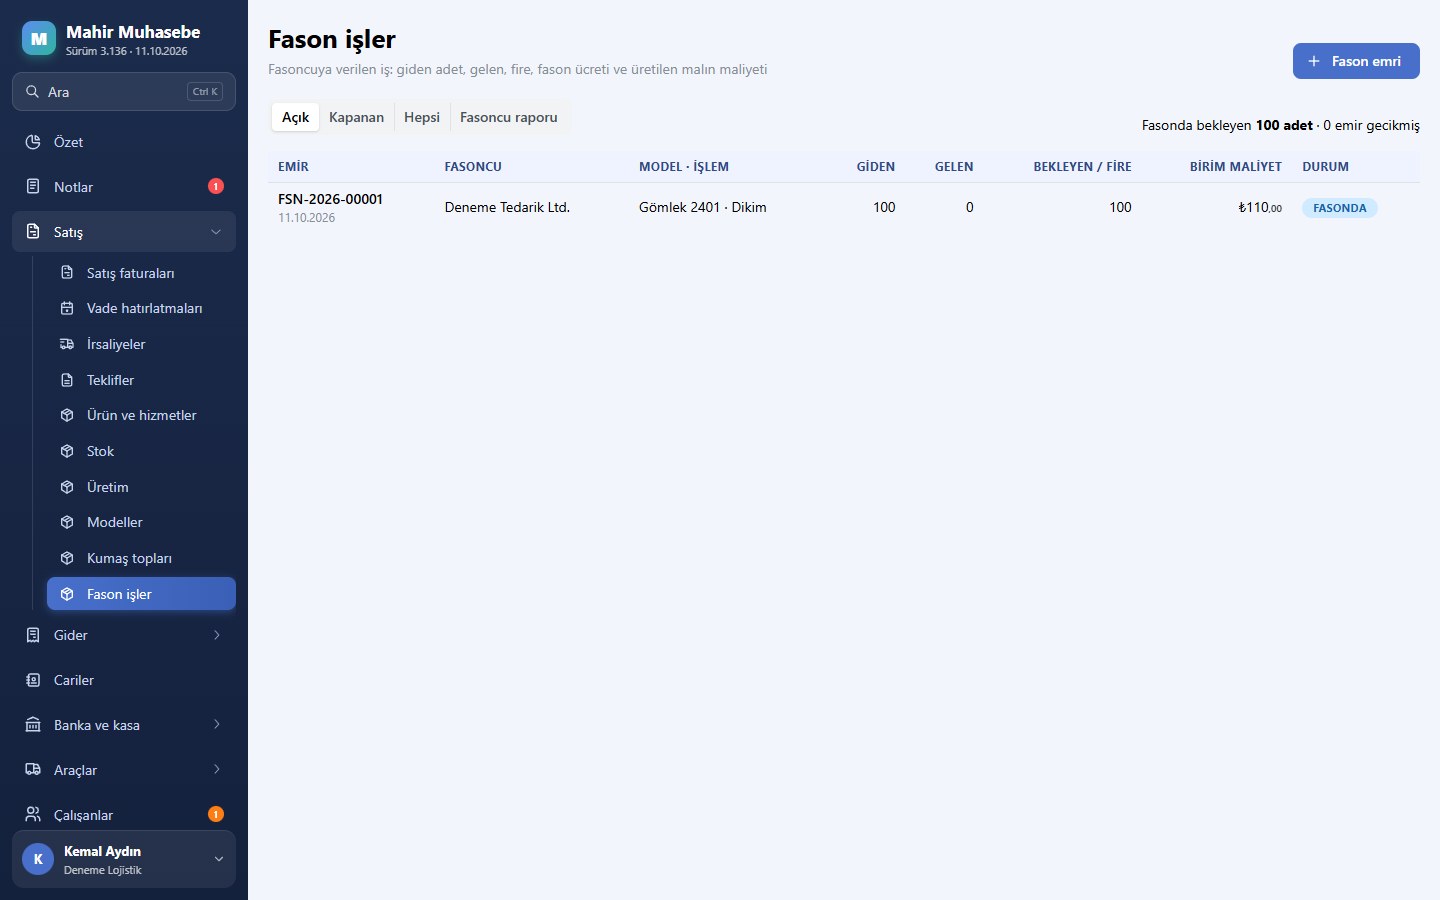This screenshot has height=900, width=1440.
Task: Go to Fason işler in sidebar
Action: pyautogui.click(x=141, y=594)
